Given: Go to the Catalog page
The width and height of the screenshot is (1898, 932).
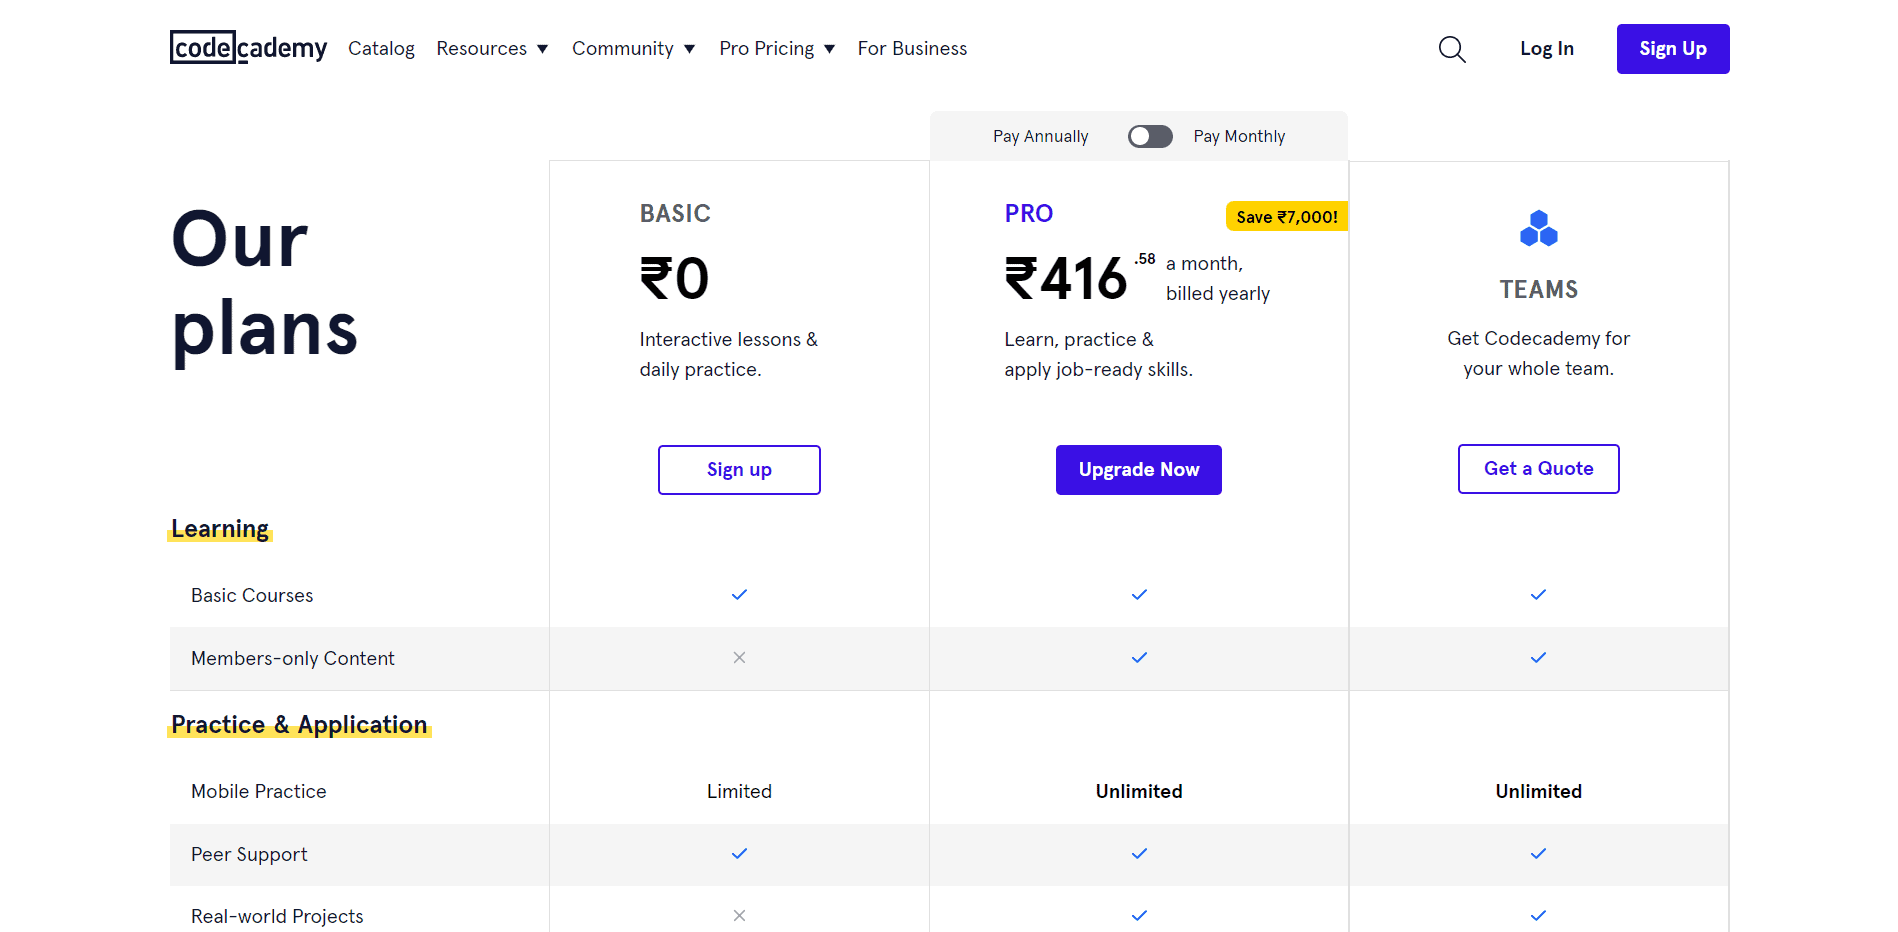Looking at the screenshot, I should (381, 49).
